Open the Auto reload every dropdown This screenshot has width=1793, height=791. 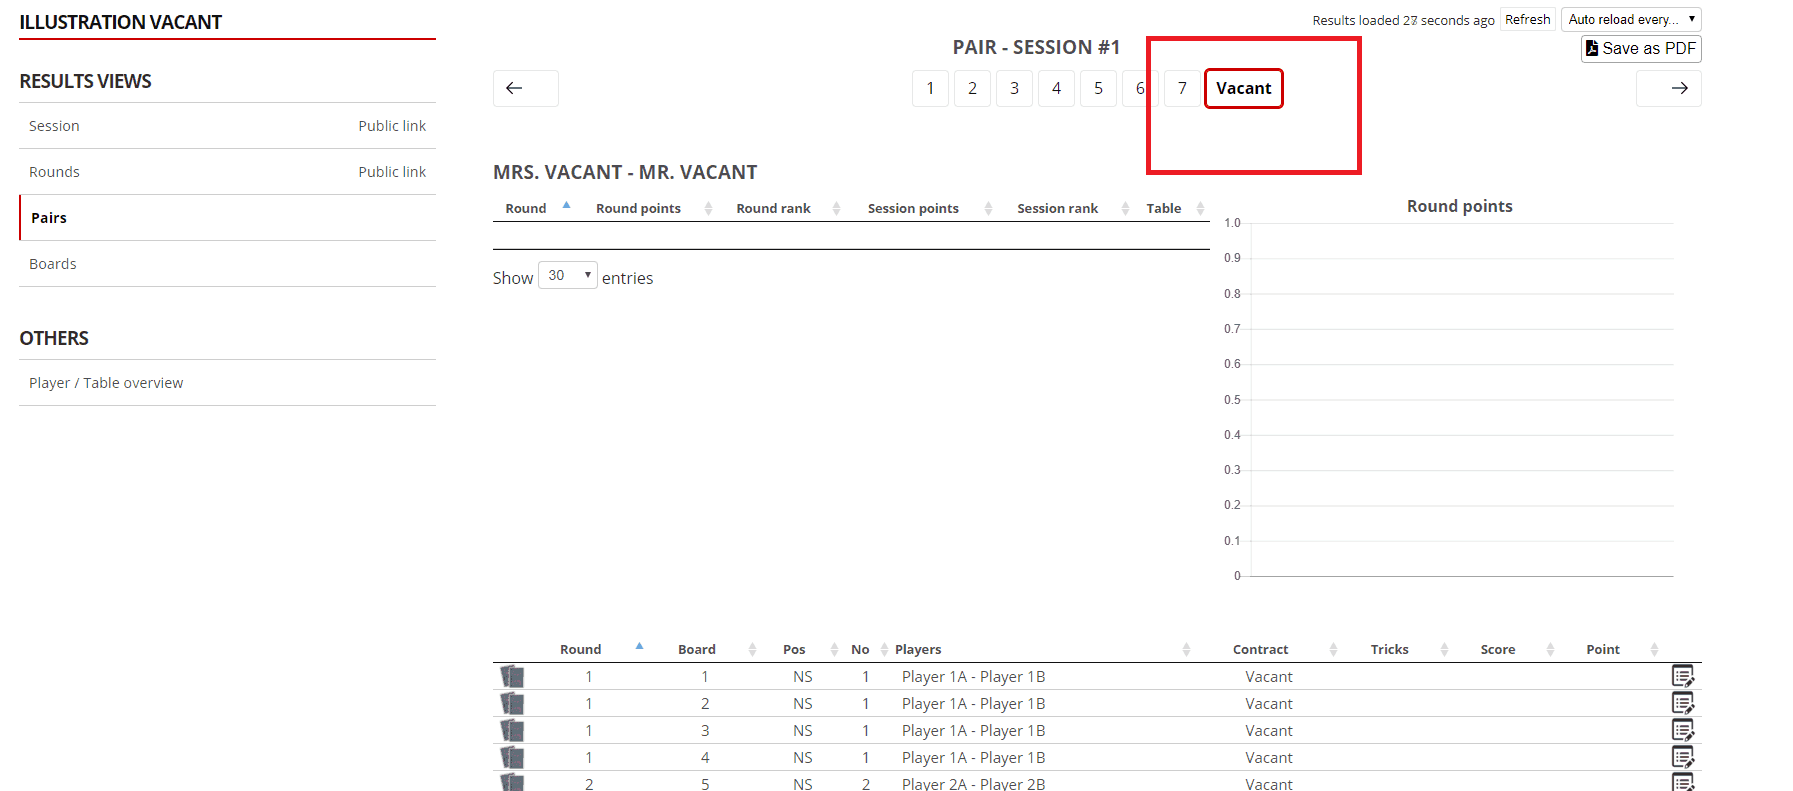(1630, 19)
